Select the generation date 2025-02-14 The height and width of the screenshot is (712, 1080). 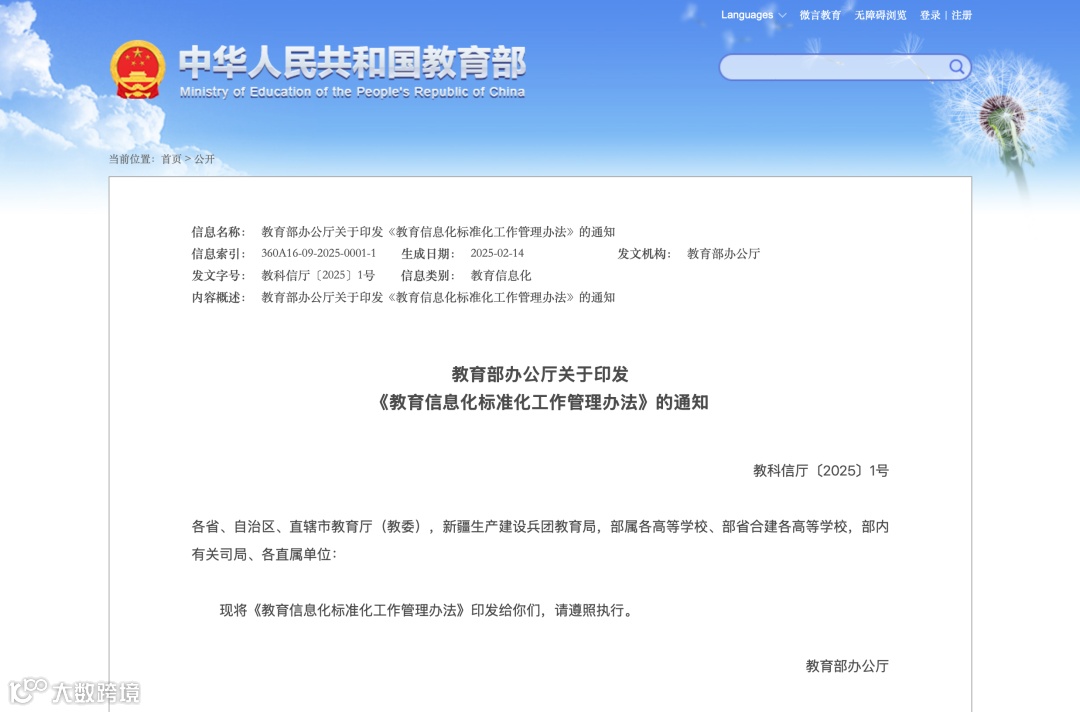(x=497, y=253)
